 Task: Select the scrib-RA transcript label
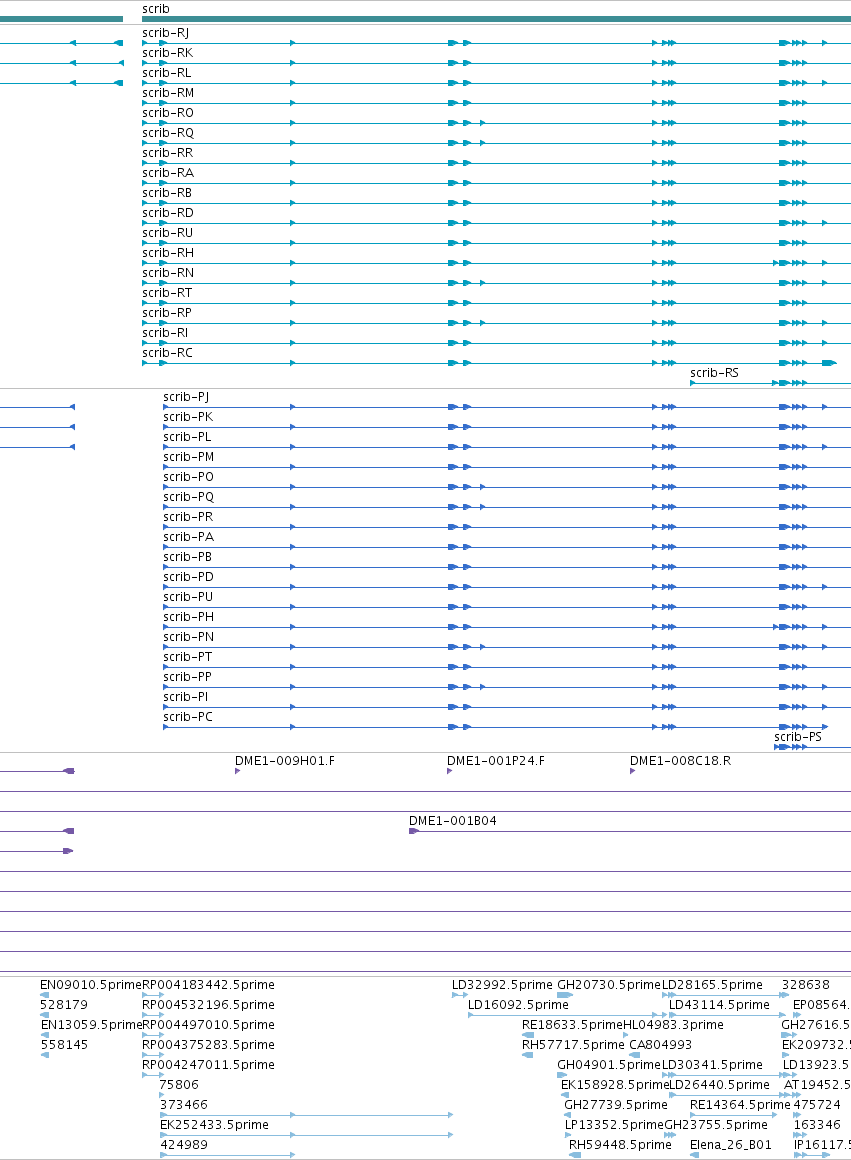click(x=168, y=172)
